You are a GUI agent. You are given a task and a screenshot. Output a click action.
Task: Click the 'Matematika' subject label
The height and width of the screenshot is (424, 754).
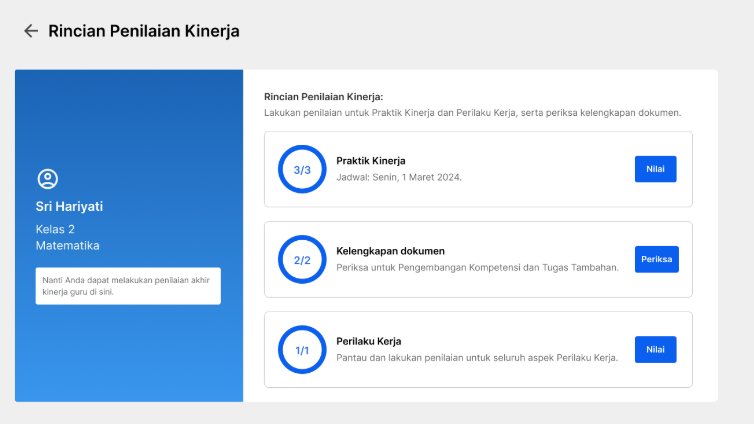[x=68, y=246]
